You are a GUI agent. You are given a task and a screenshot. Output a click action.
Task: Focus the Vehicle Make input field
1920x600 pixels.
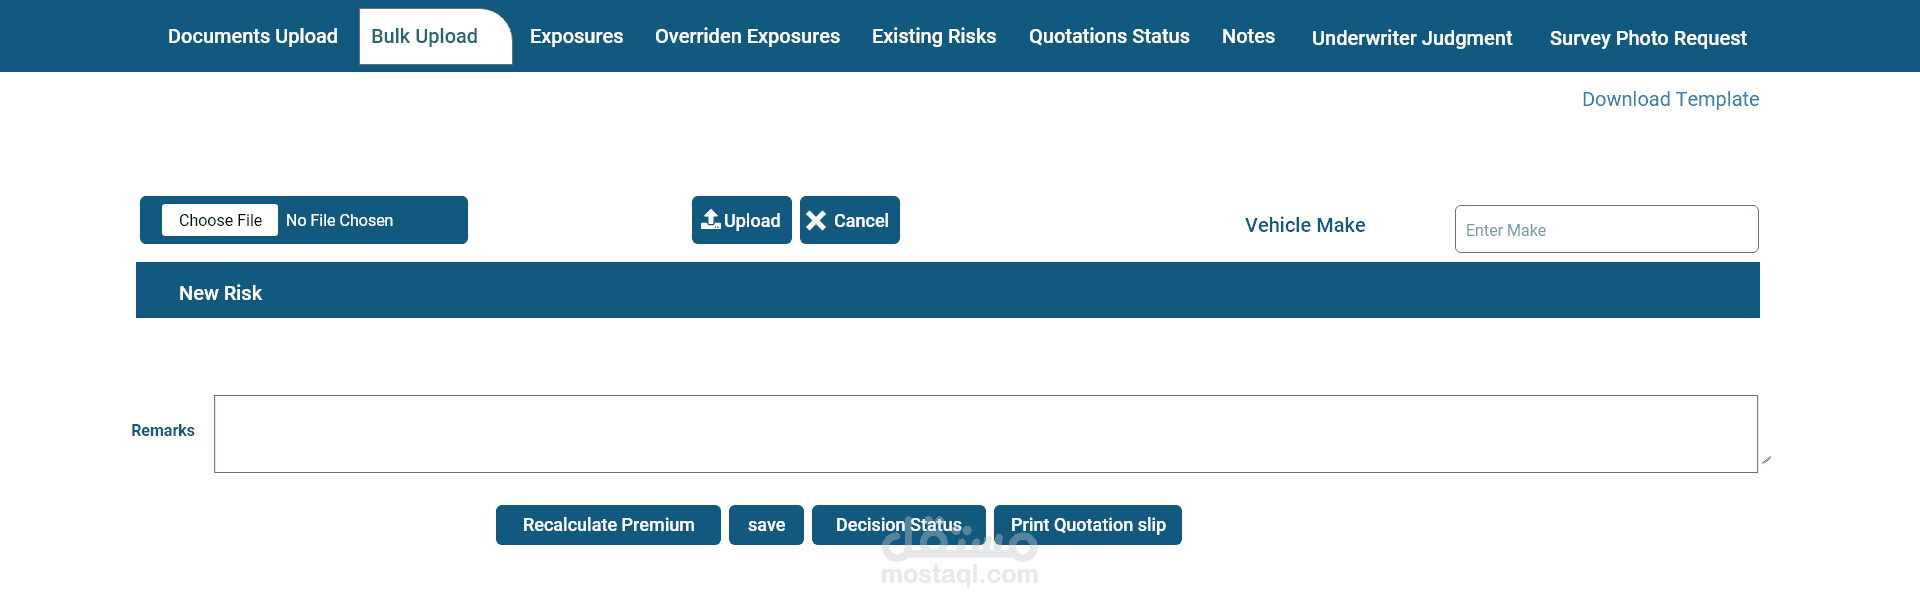(1606, 230)
